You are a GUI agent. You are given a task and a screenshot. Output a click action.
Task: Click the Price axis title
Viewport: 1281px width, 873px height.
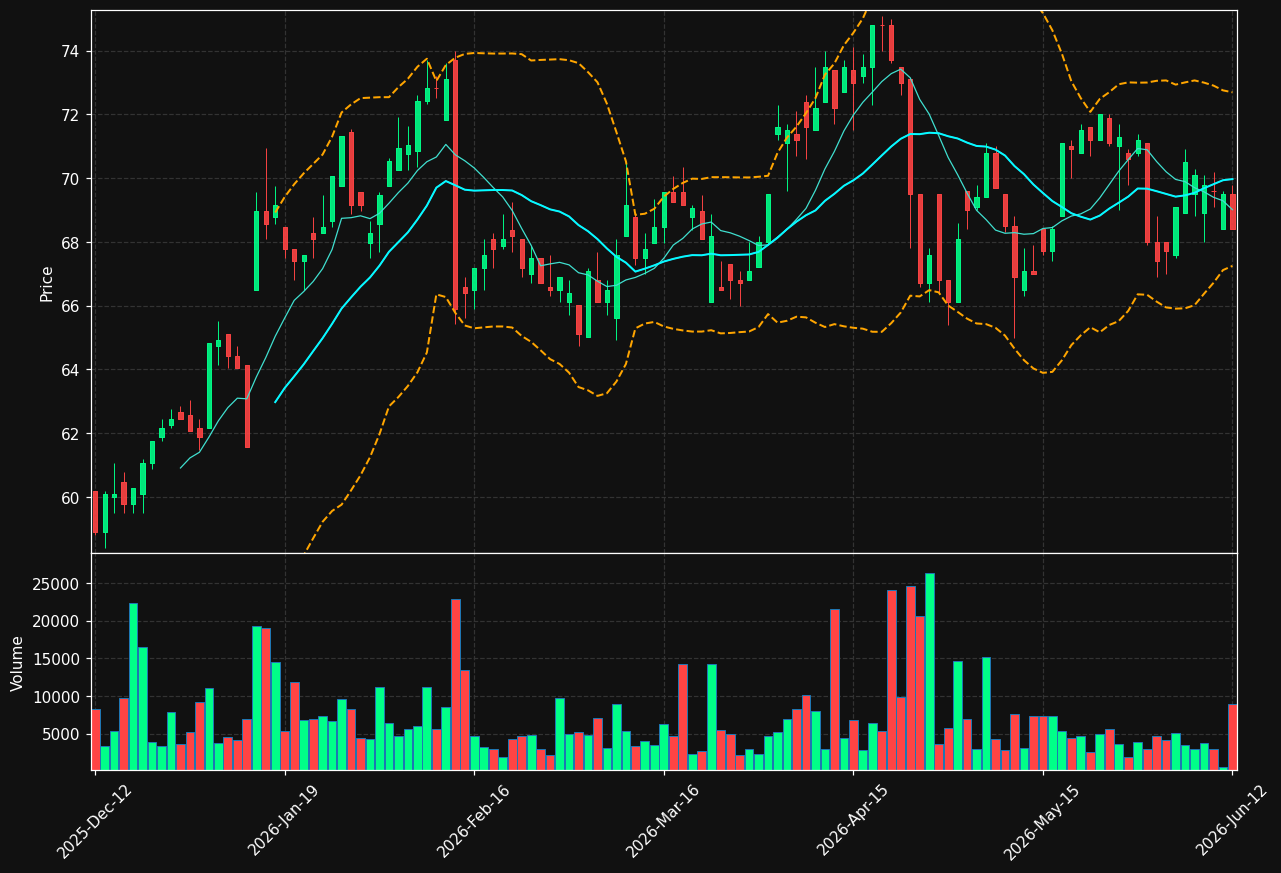point(47,283)
